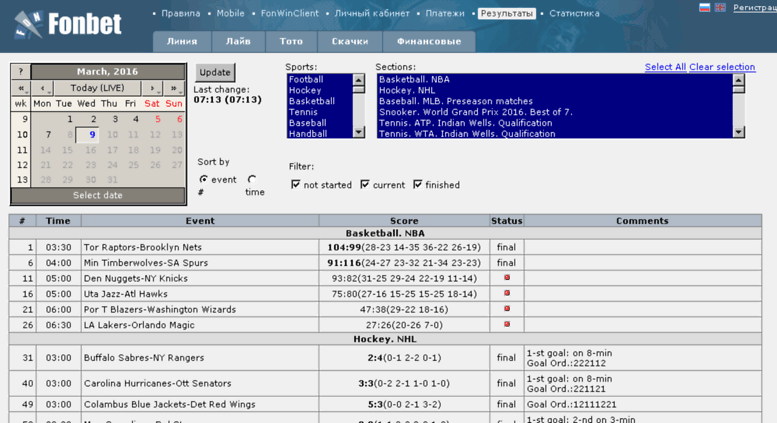The width and height of the screenshot is (777, 423).
Task: Open the Тото tab
Action: pyautogui.click(x=291, y=42)
